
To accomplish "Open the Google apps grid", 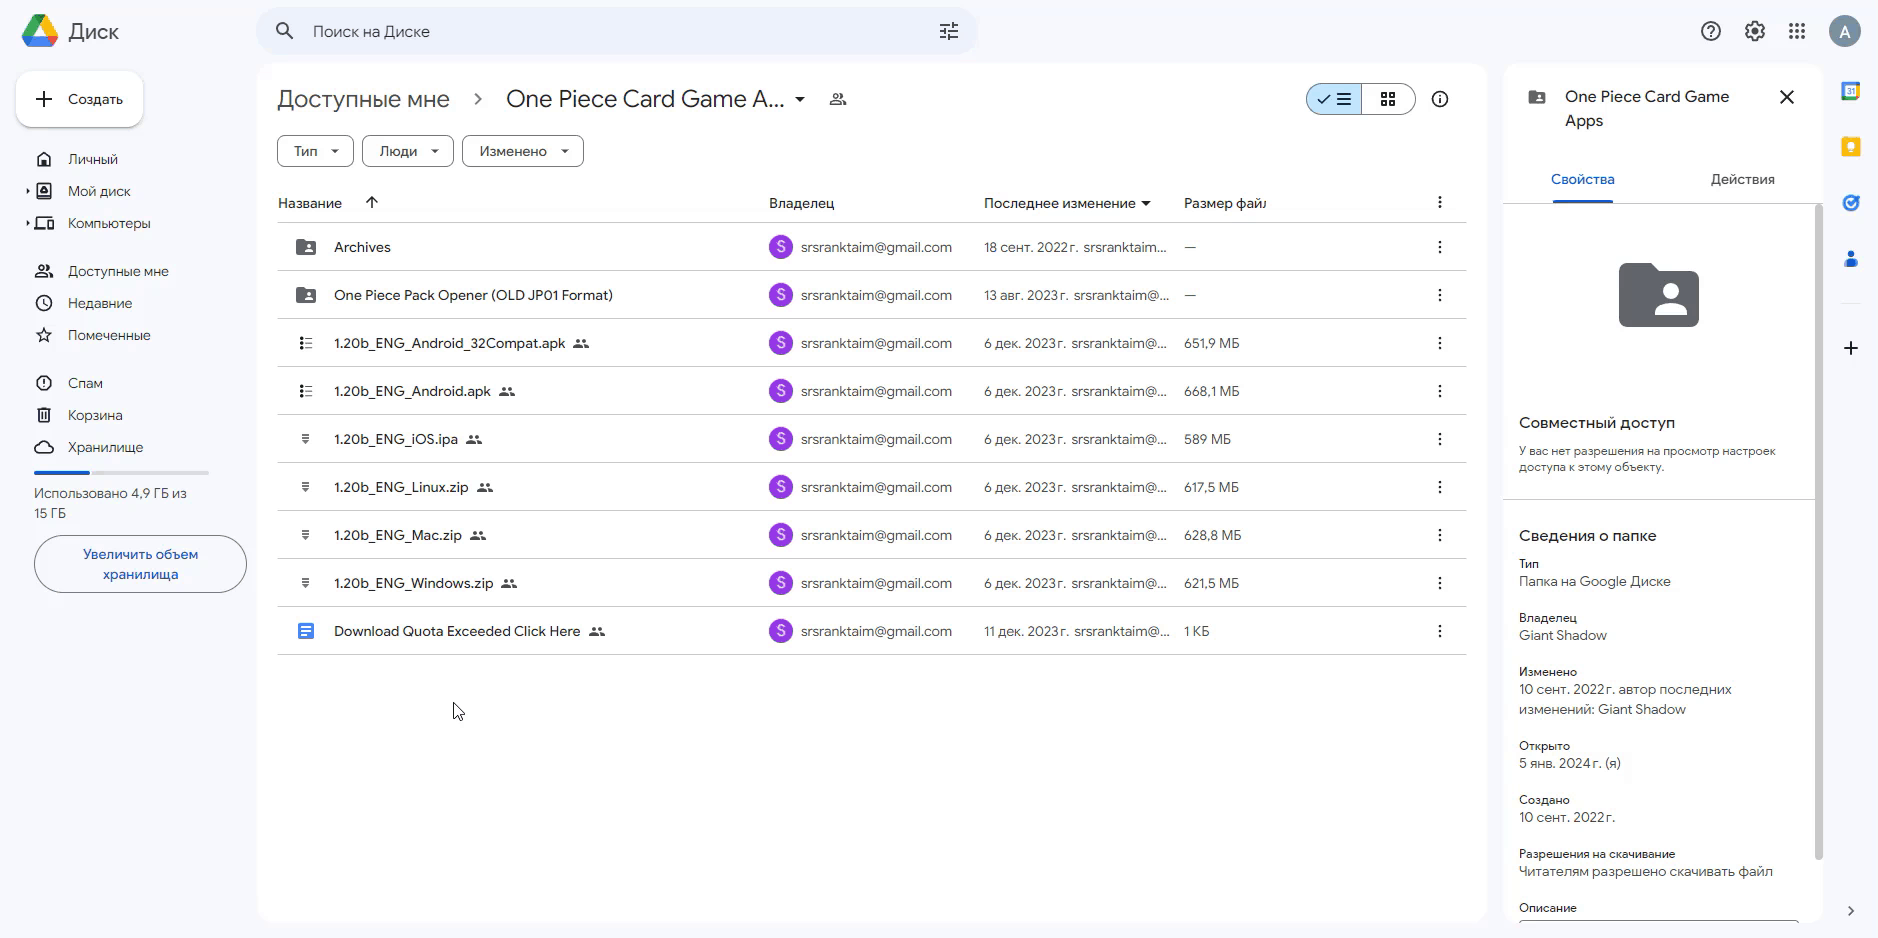I will click(1797, 31).
